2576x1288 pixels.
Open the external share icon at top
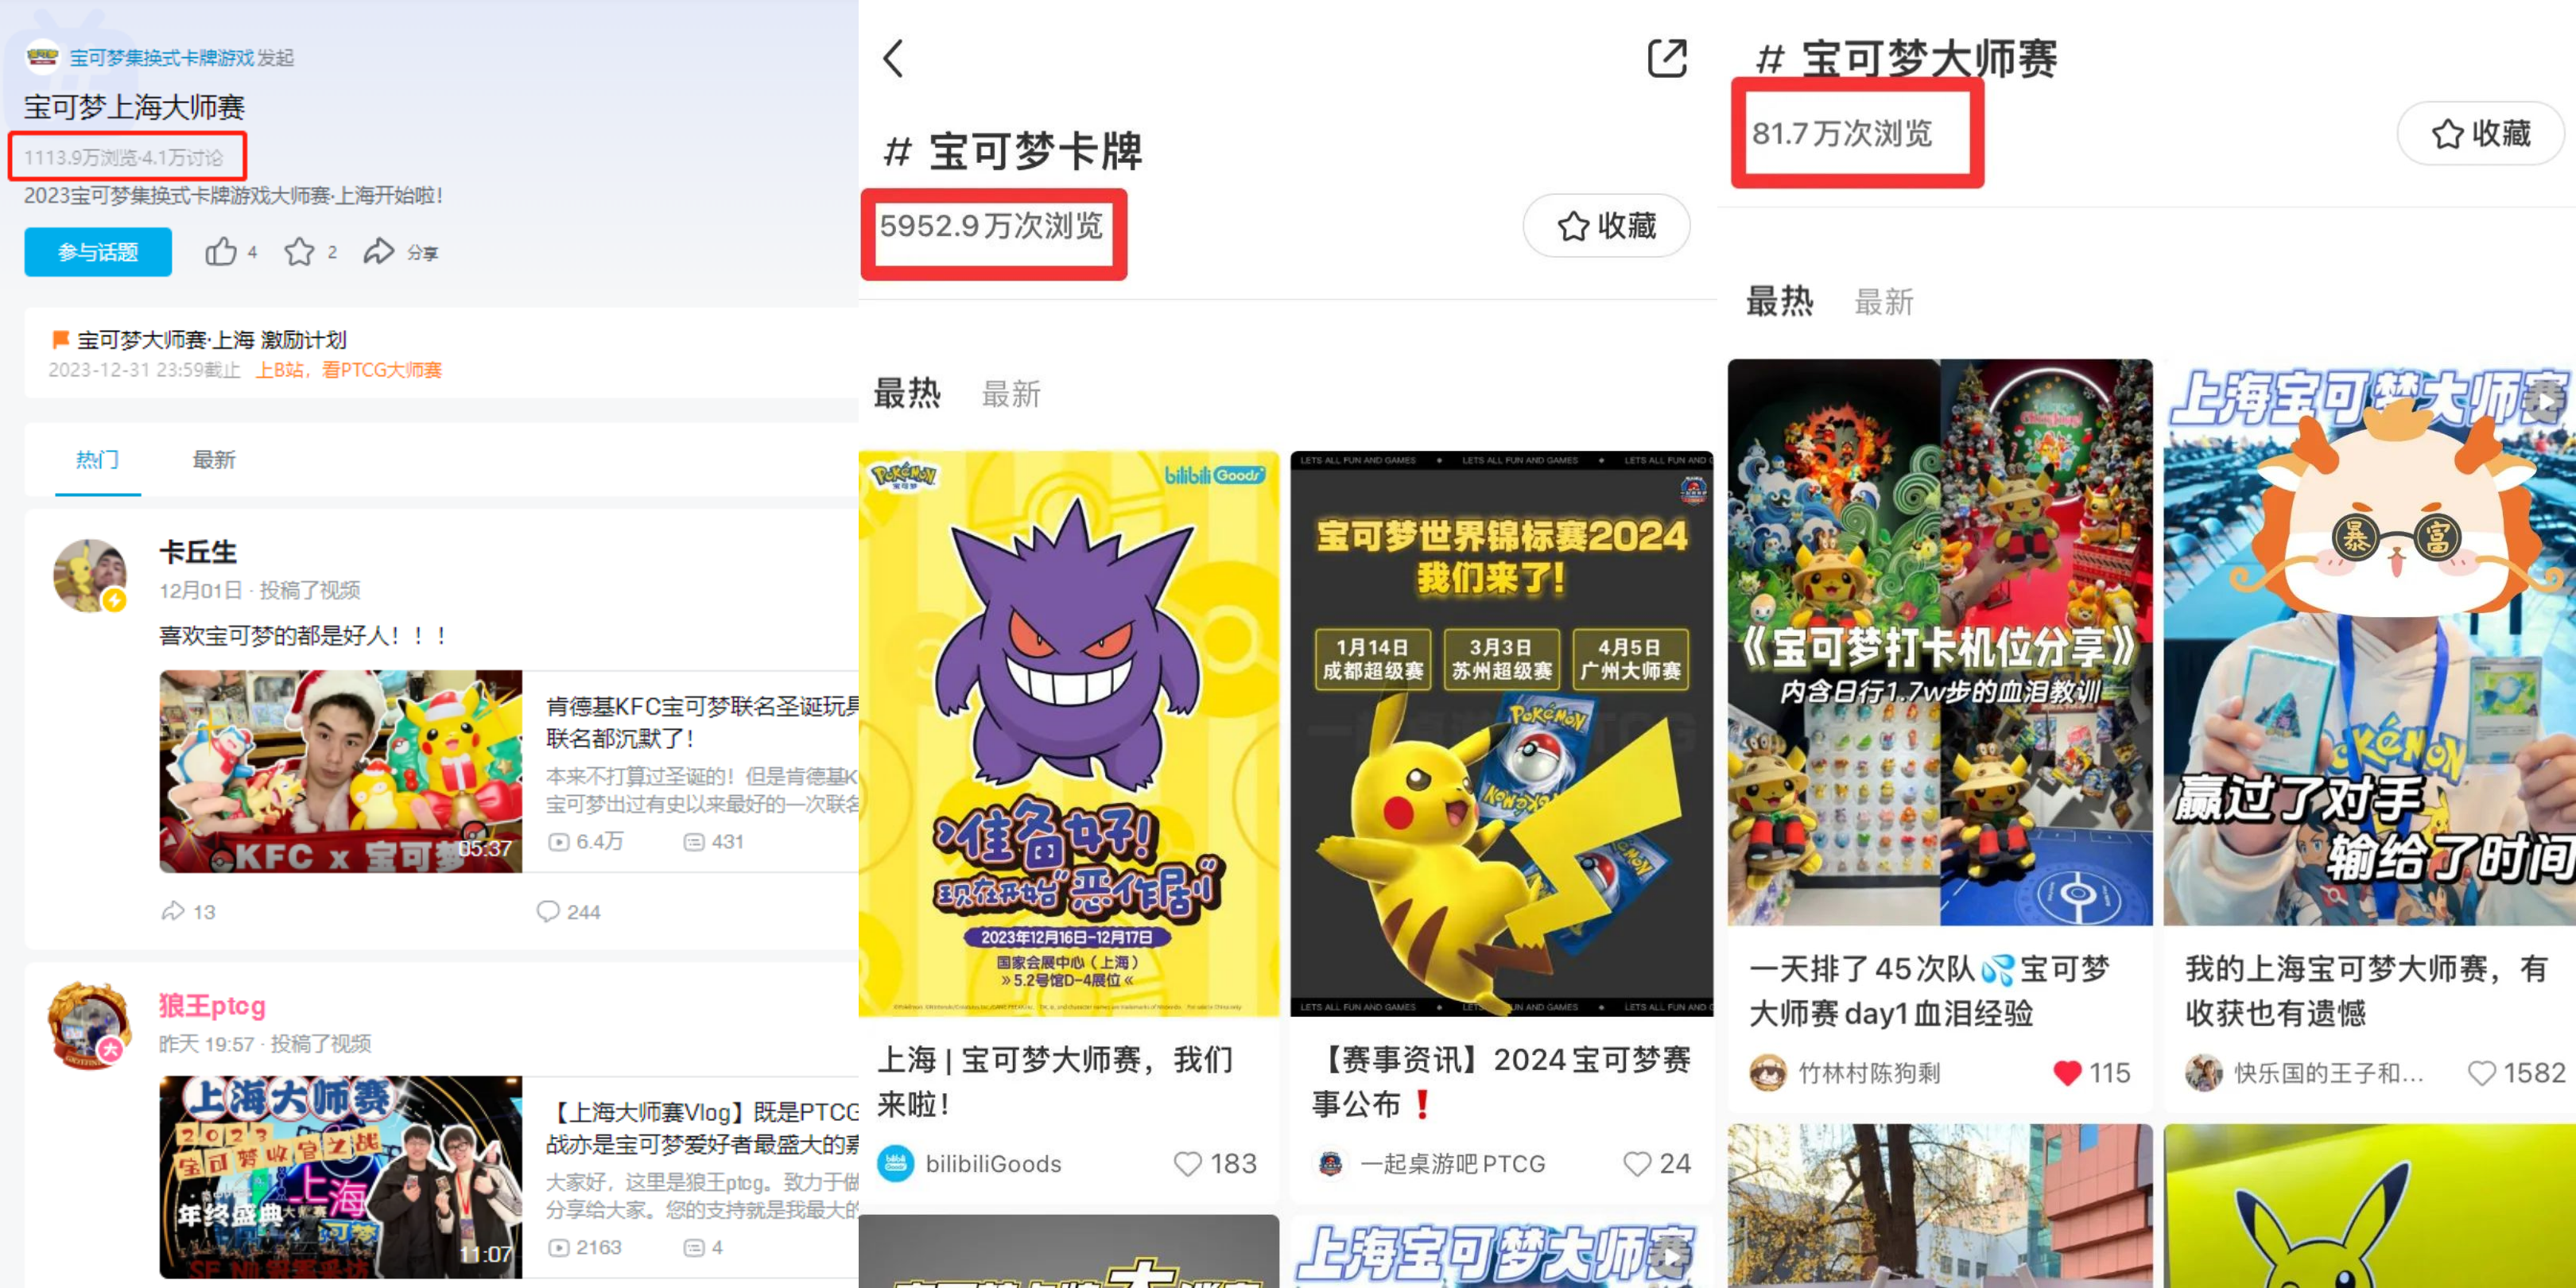click(x=1666, y=58)
